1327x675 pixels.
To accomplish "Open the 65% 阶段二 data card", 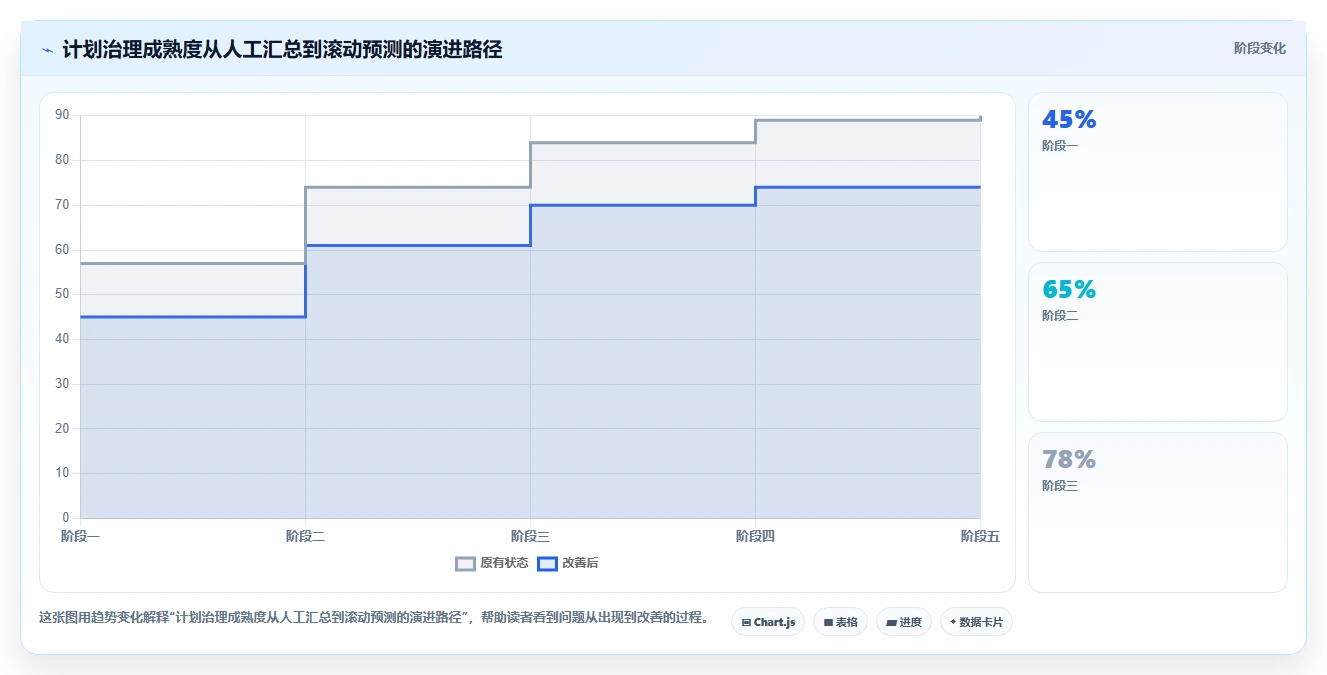I will coord(1157,342).
